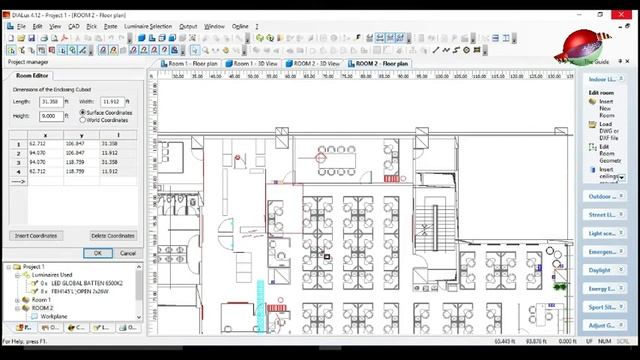640x360 pixels.
Task: Click the Insert New Room guide icon
Action: (592, 102)
